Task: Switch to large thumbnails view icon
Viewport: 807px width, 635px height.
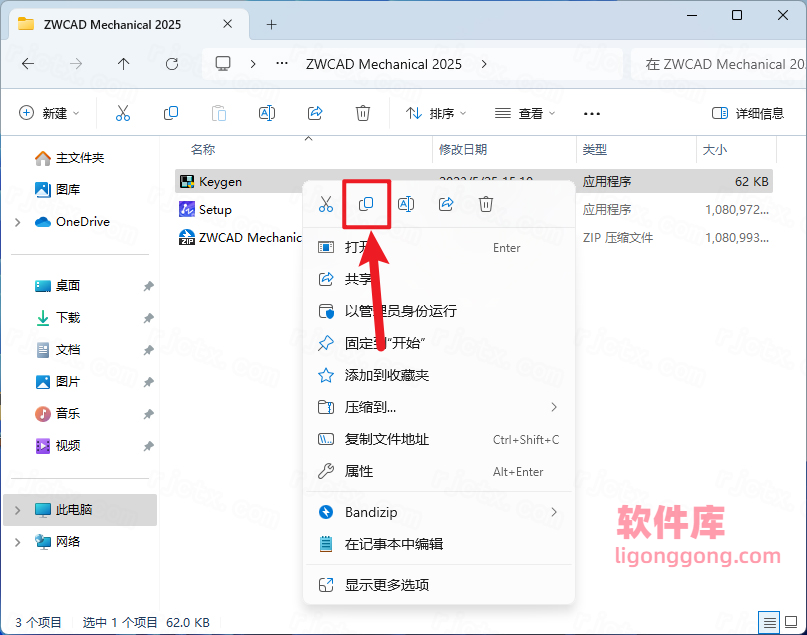Action: tap(791, 623)
